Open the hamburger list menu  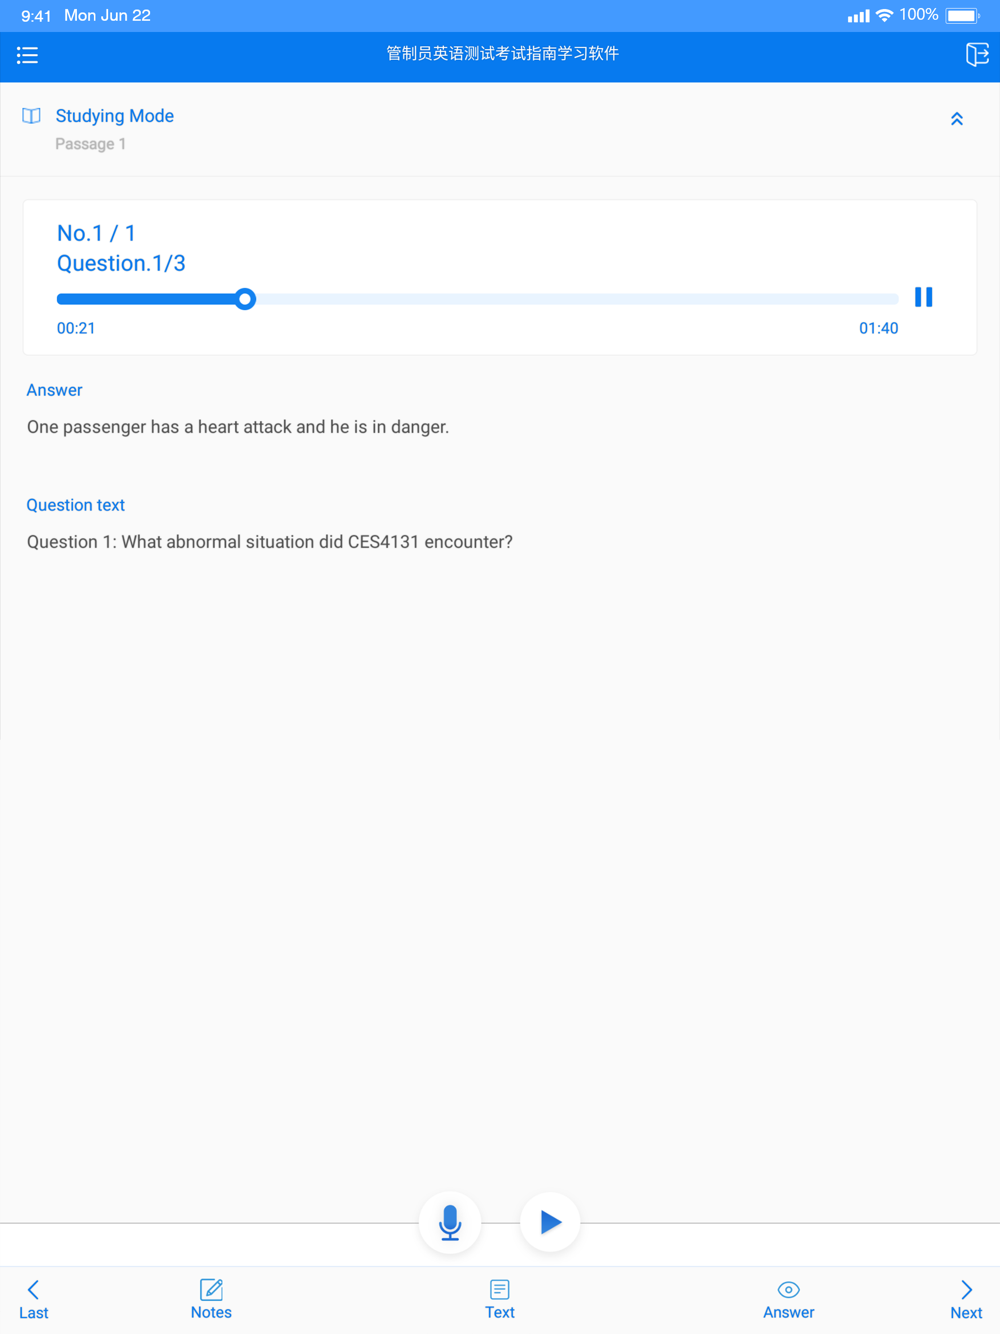pos(27,55)
